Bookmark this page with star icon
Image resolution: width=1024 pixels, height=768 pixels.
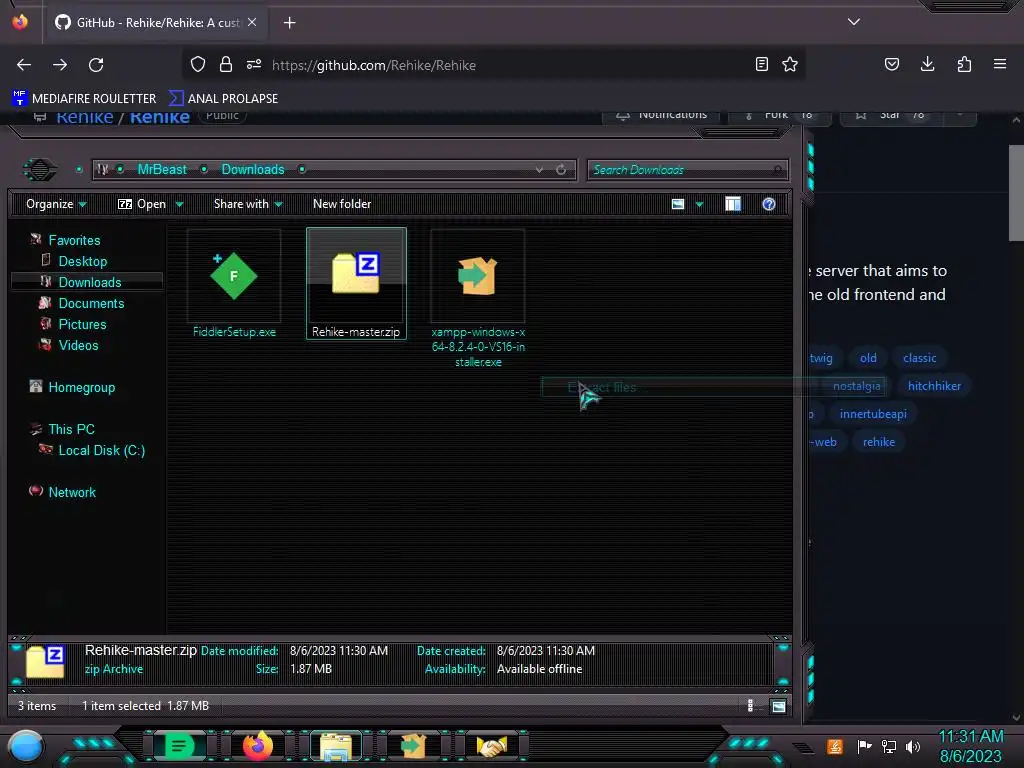(x=790, y=64)
